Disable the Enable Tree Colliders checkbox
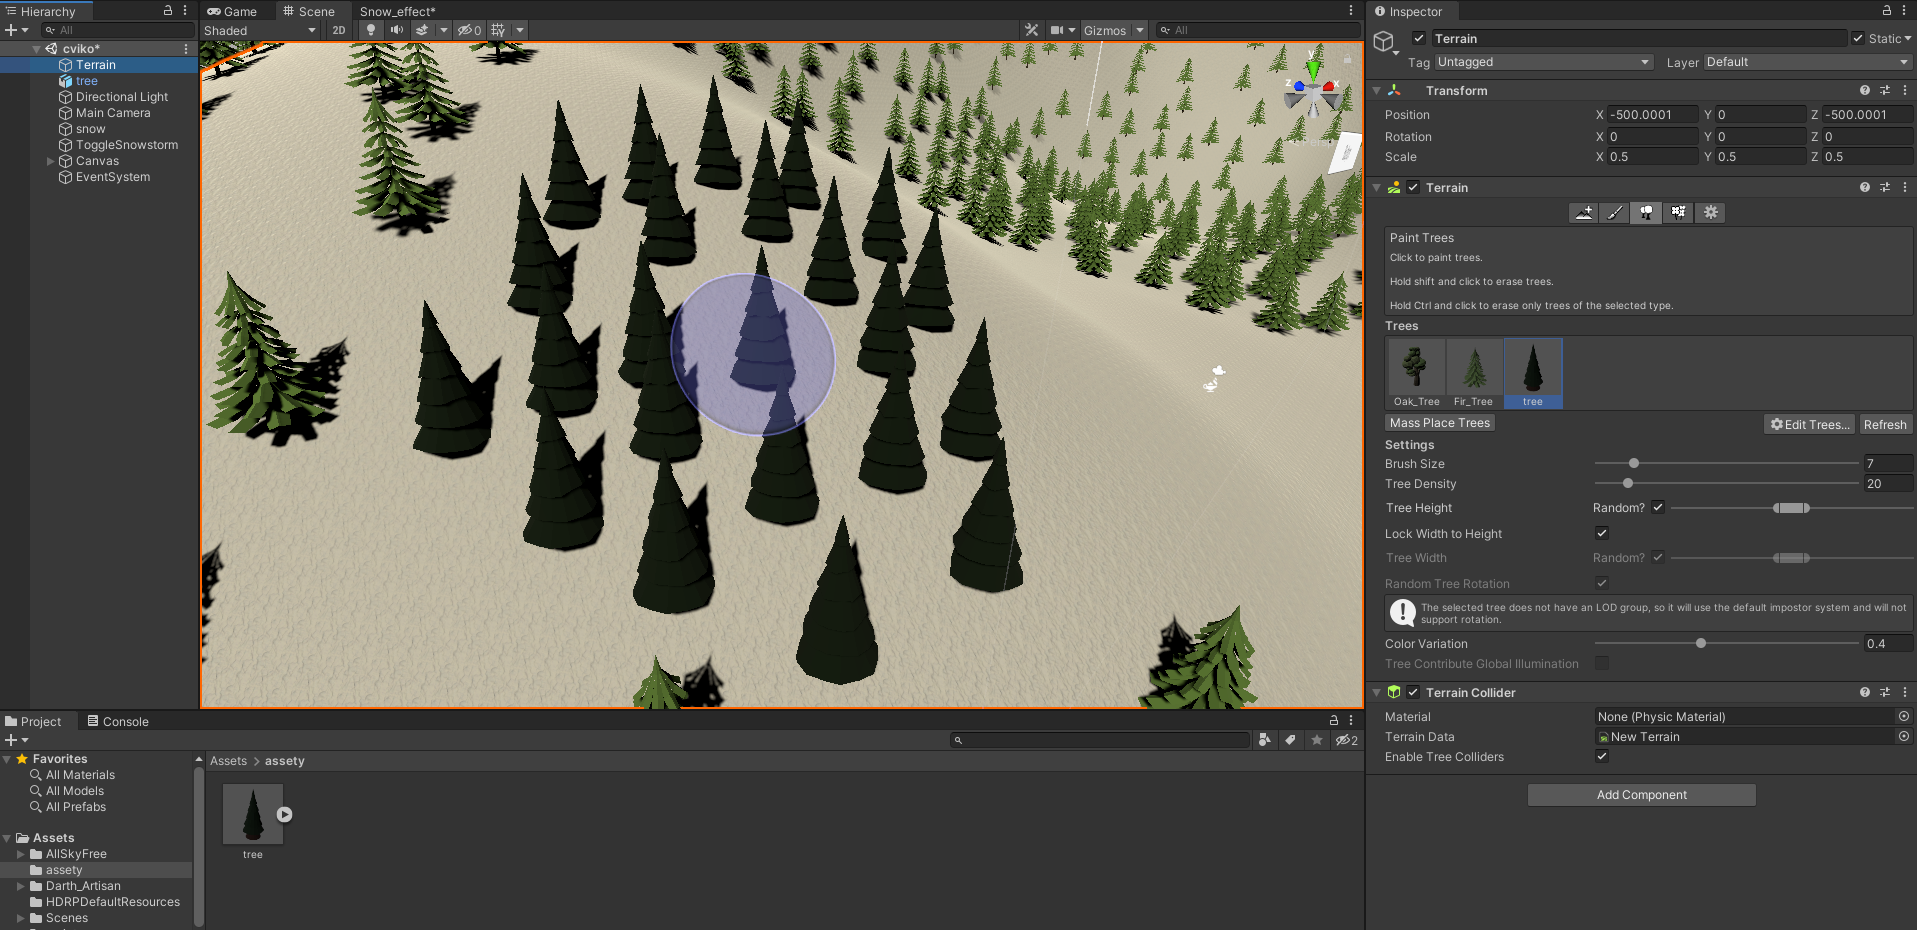 click(x=1602, y=756)
